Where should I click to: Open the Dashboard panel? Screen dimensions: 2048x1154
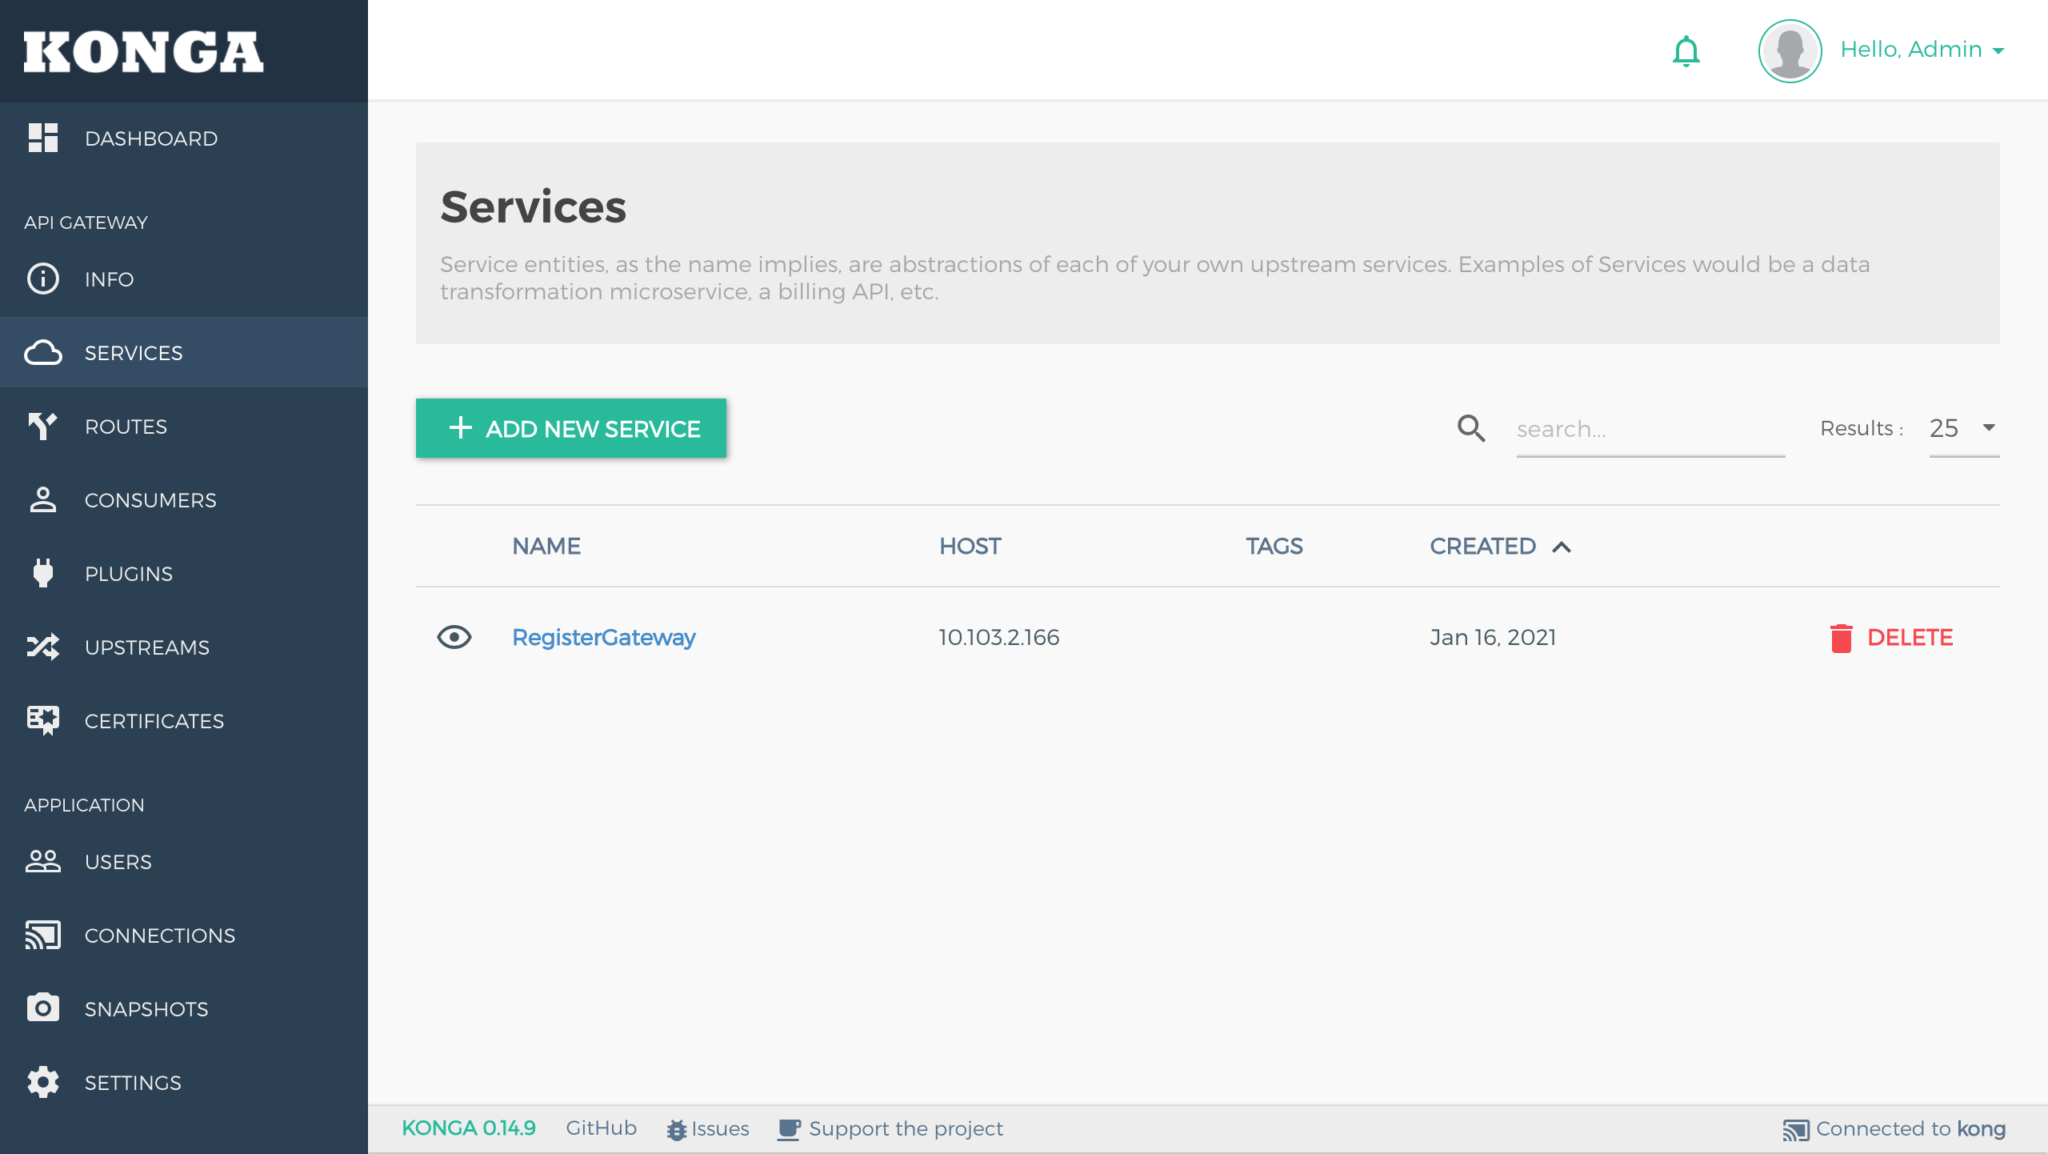pyautogui.click(x=151, y=138)
